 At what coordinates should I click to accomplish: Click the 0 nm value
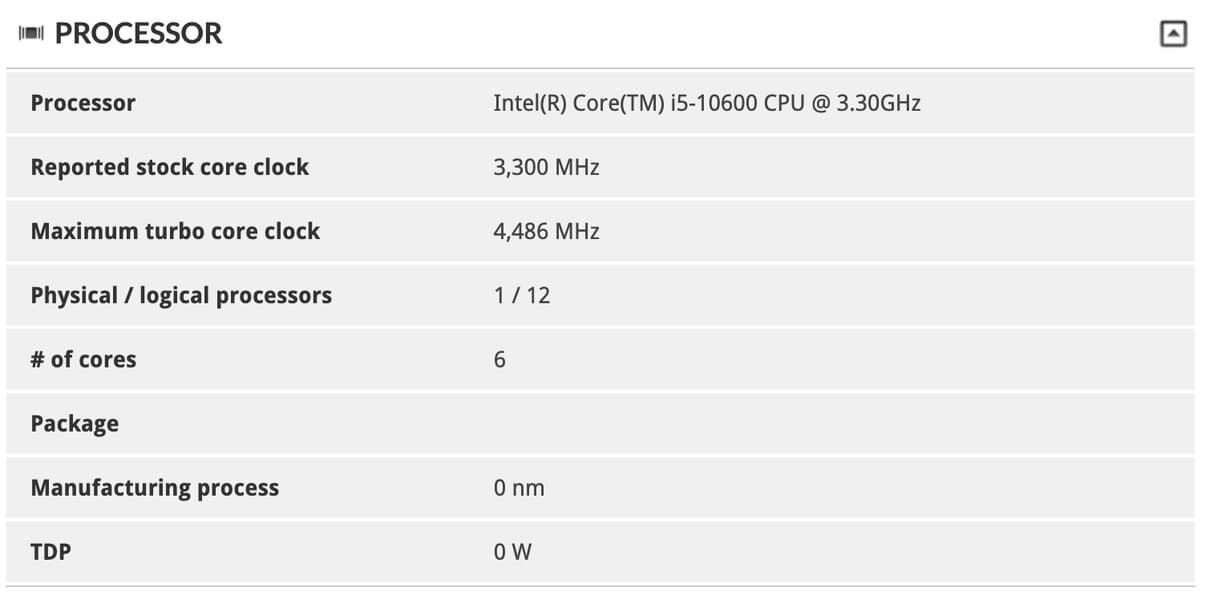point(518,488)
